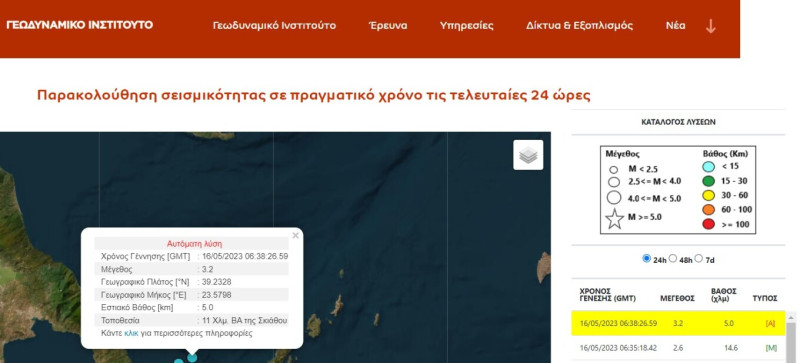The height and width of the screenshot is (363, 800).
Task: Select the 48h time range option
Action: coord(672,258)
